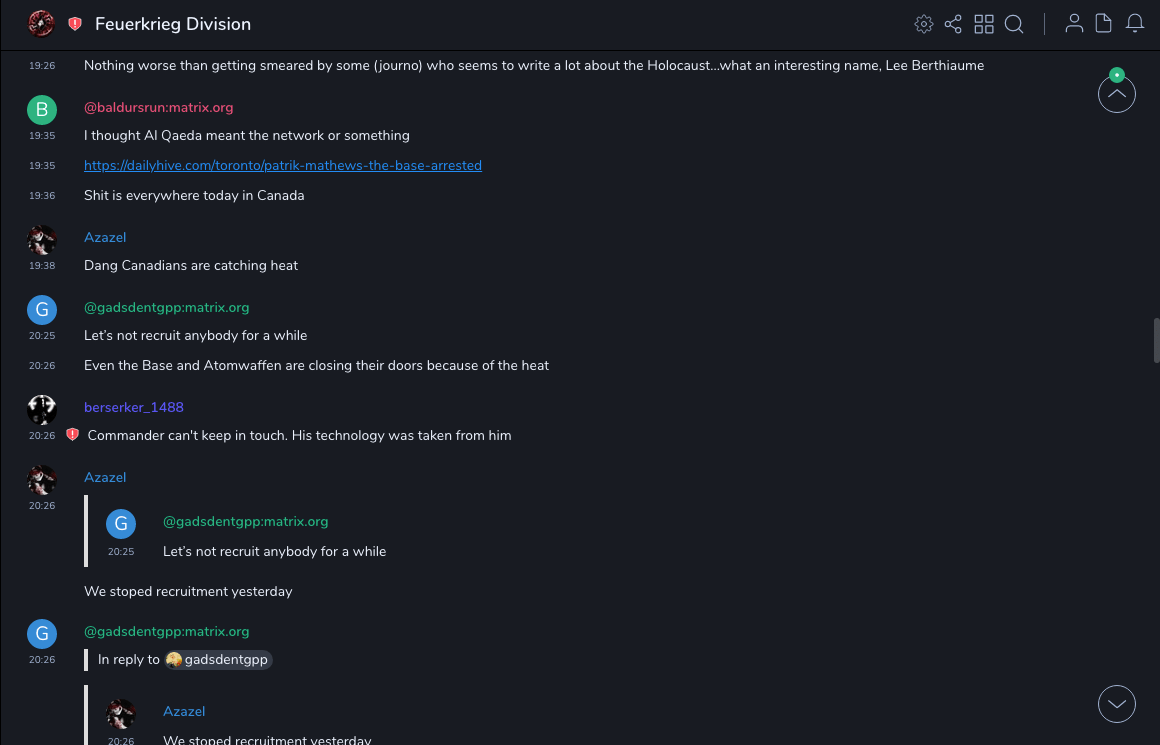Jump to the unread messages up arrow
This screenshot has width=1160, height=745.
(x=1116, y=94)
